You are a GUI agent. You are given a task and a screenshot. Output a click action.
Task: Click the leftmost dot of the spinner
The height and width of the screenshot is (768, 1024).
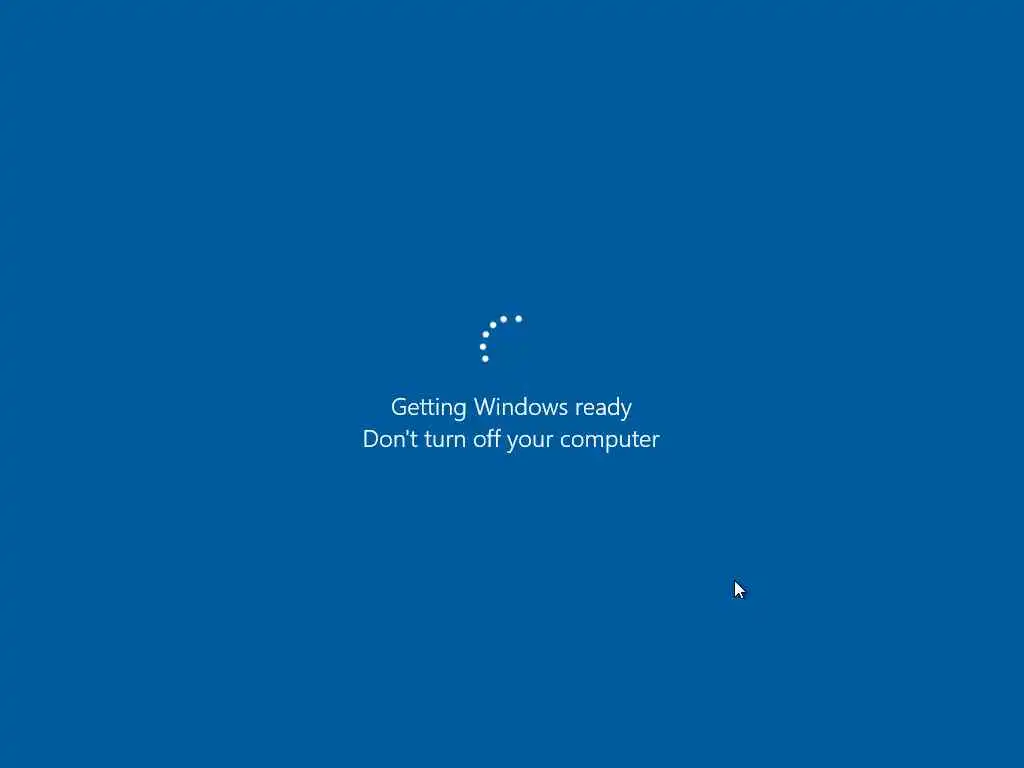point(483,347)
